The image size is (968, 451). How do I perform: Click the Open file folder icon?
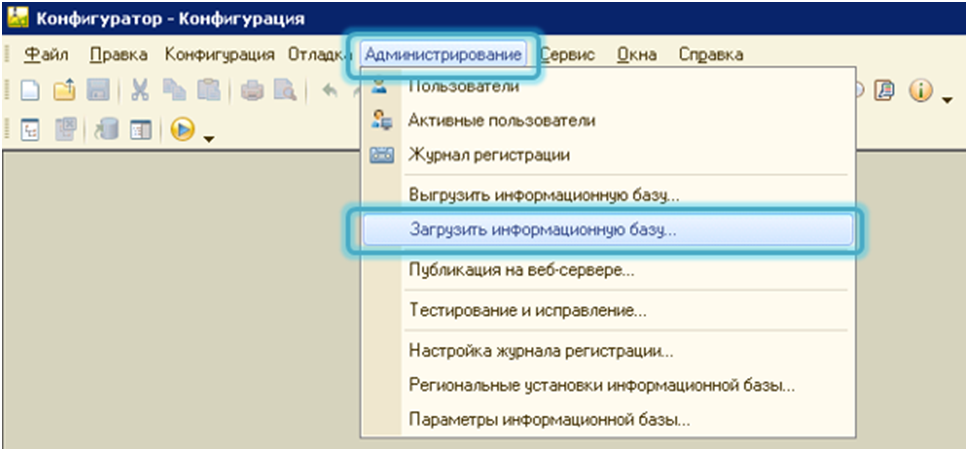[64, 91]
